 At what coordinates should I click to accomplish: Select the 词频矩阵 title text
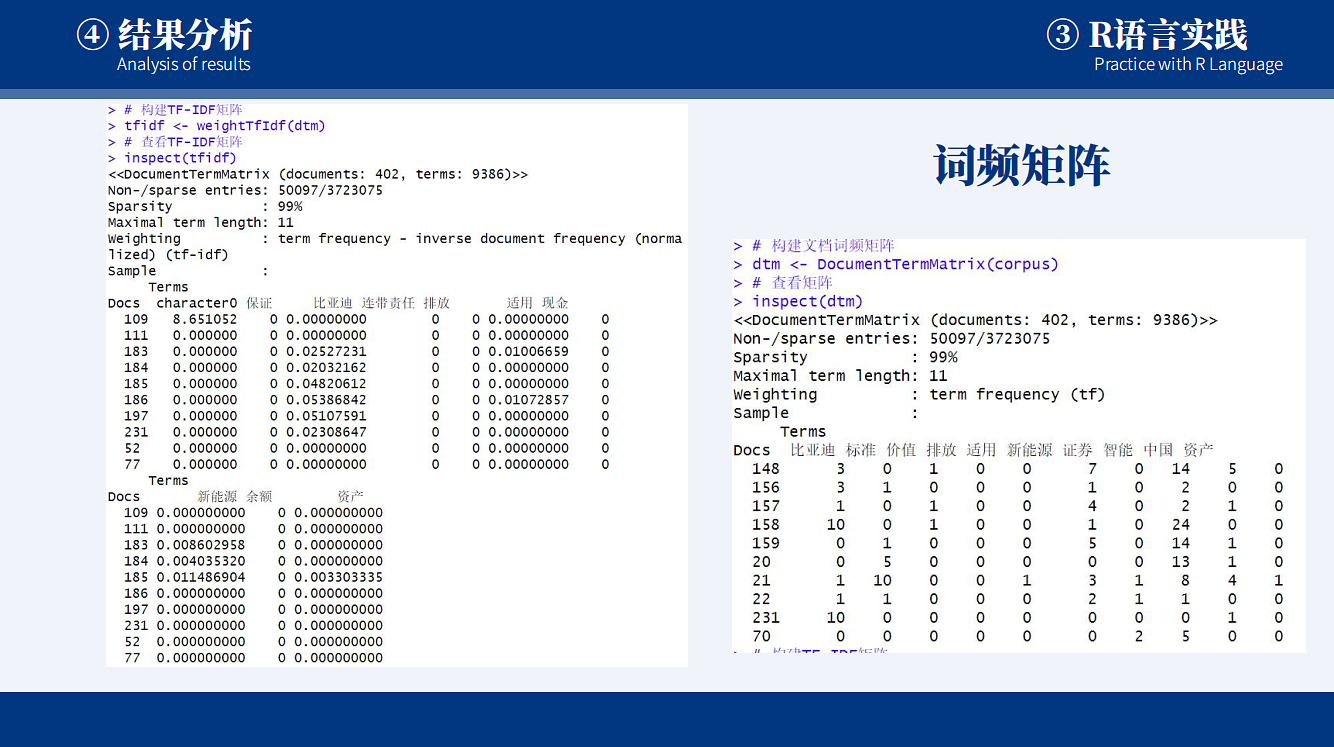point(1021,165)
